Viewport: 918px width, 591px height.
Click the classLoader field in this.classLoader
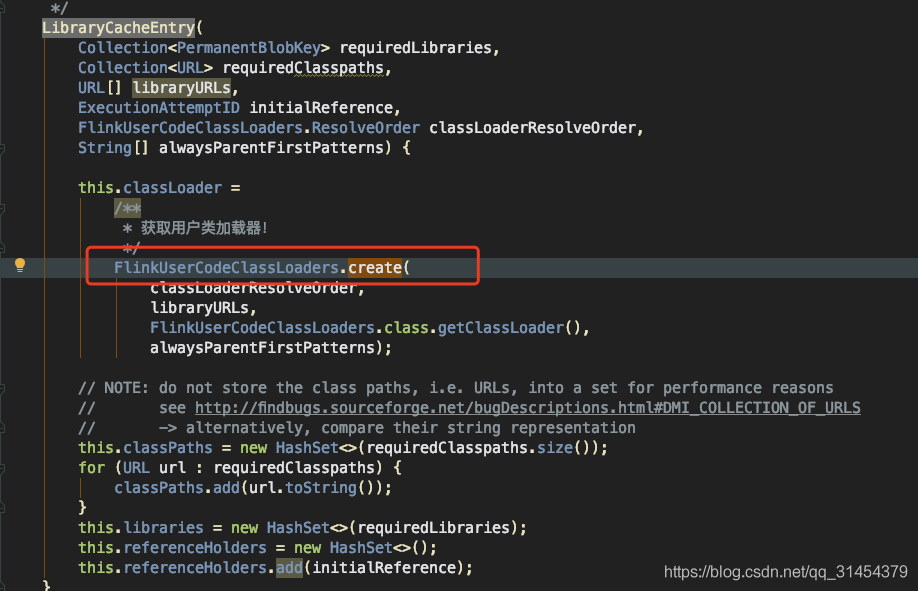tap(172, 188)
